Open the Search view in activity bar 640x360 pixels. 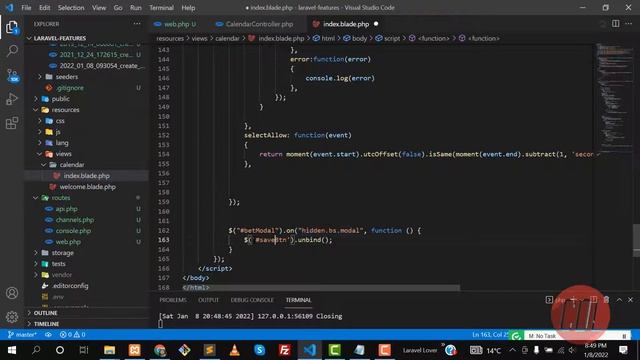12,51
